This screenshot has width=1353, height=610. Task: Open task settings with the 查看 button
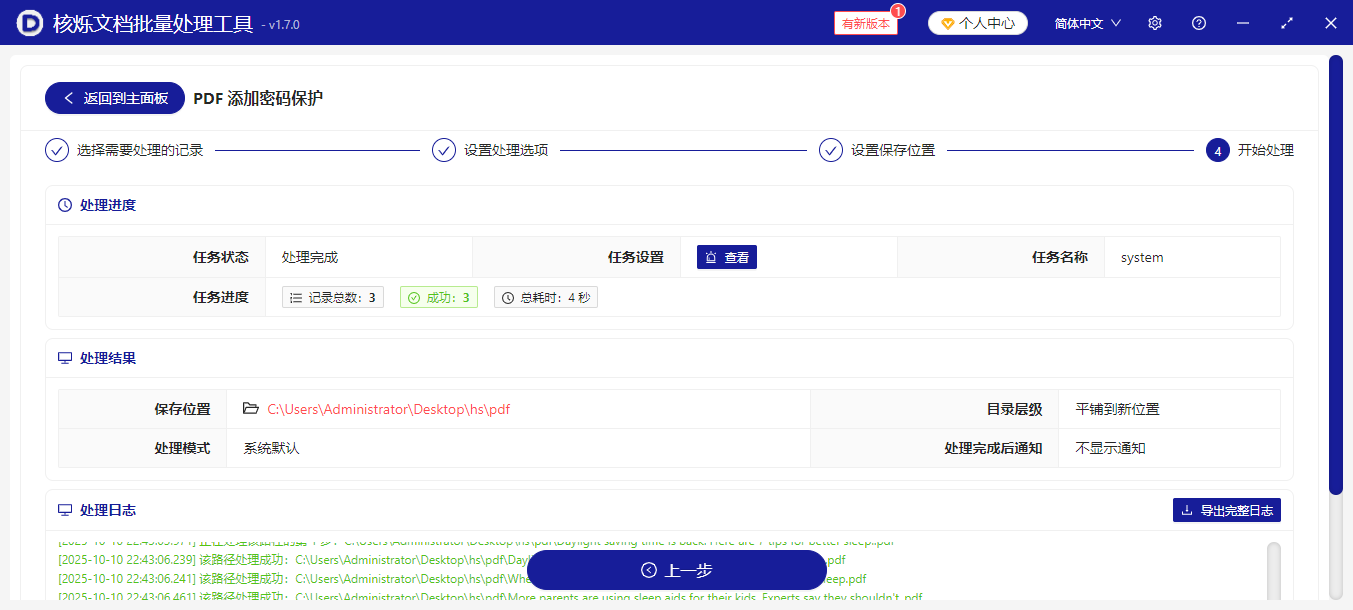click(726, 256)
